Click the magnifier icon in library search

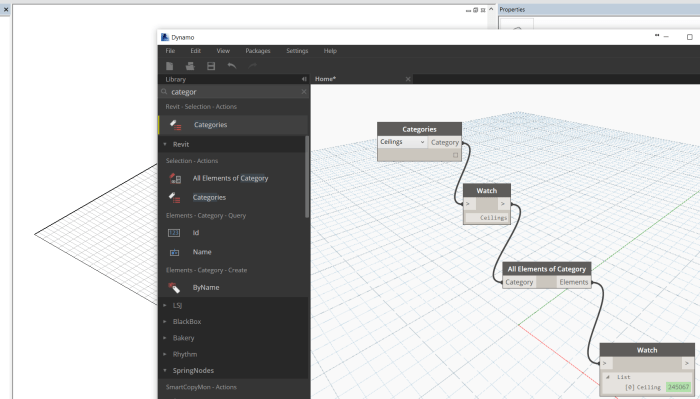164,91
